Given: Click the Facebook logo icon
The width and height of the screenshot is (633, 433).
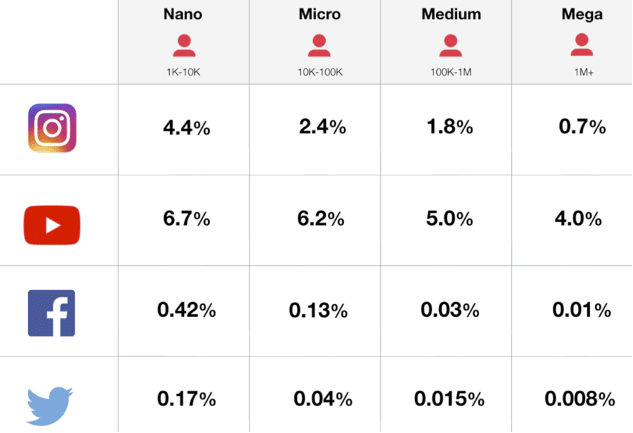Looking at the screenshot, I should pyautogui.click(x=51, y=313).
